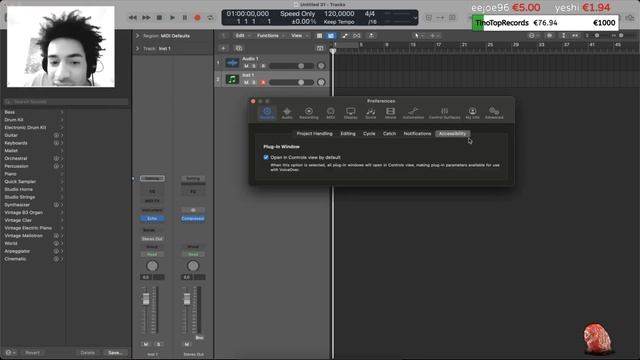Click the highlighted blue view mode icon
640x360 pixels.
click(x=331, y=36)
